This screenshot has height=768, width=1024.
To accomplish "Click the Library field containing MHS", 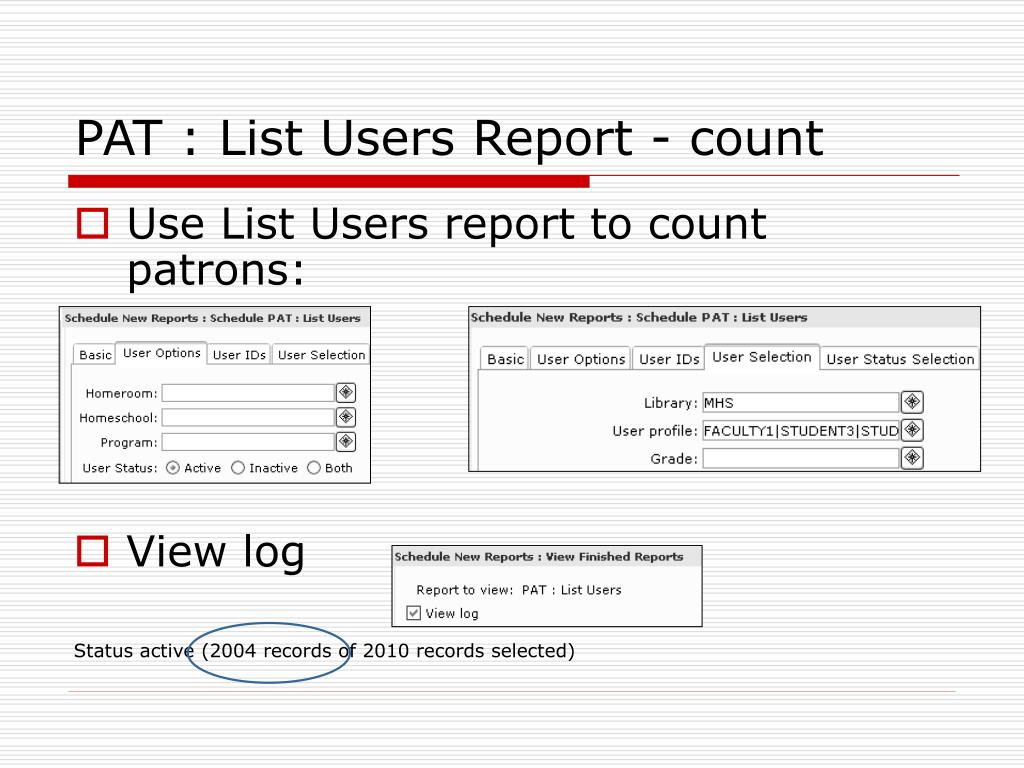I will (801, 402).
